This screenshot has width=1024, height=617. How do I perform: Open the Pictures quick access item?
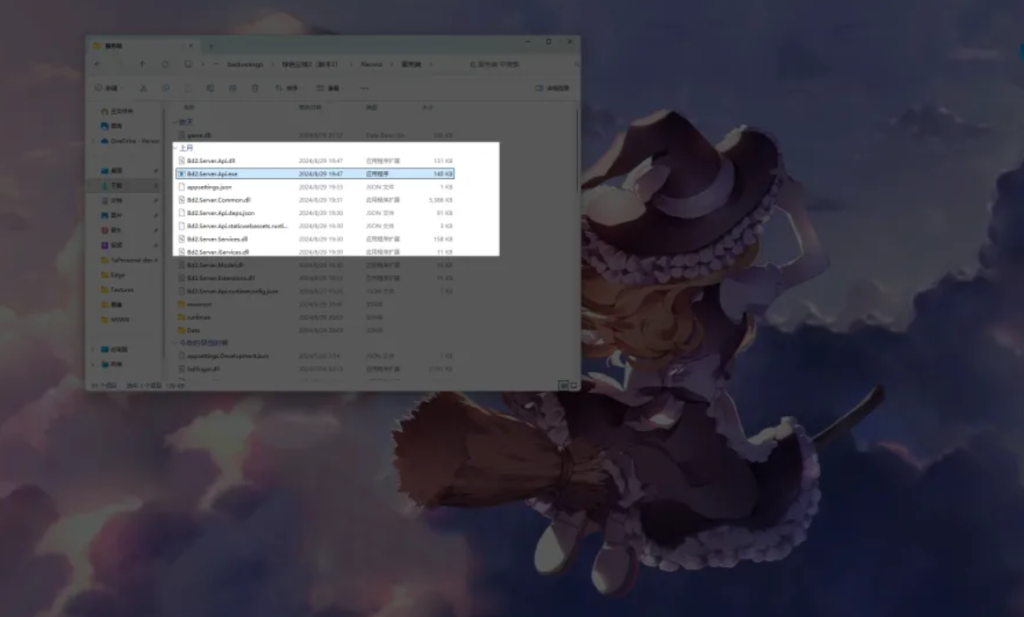pos(112,215)
